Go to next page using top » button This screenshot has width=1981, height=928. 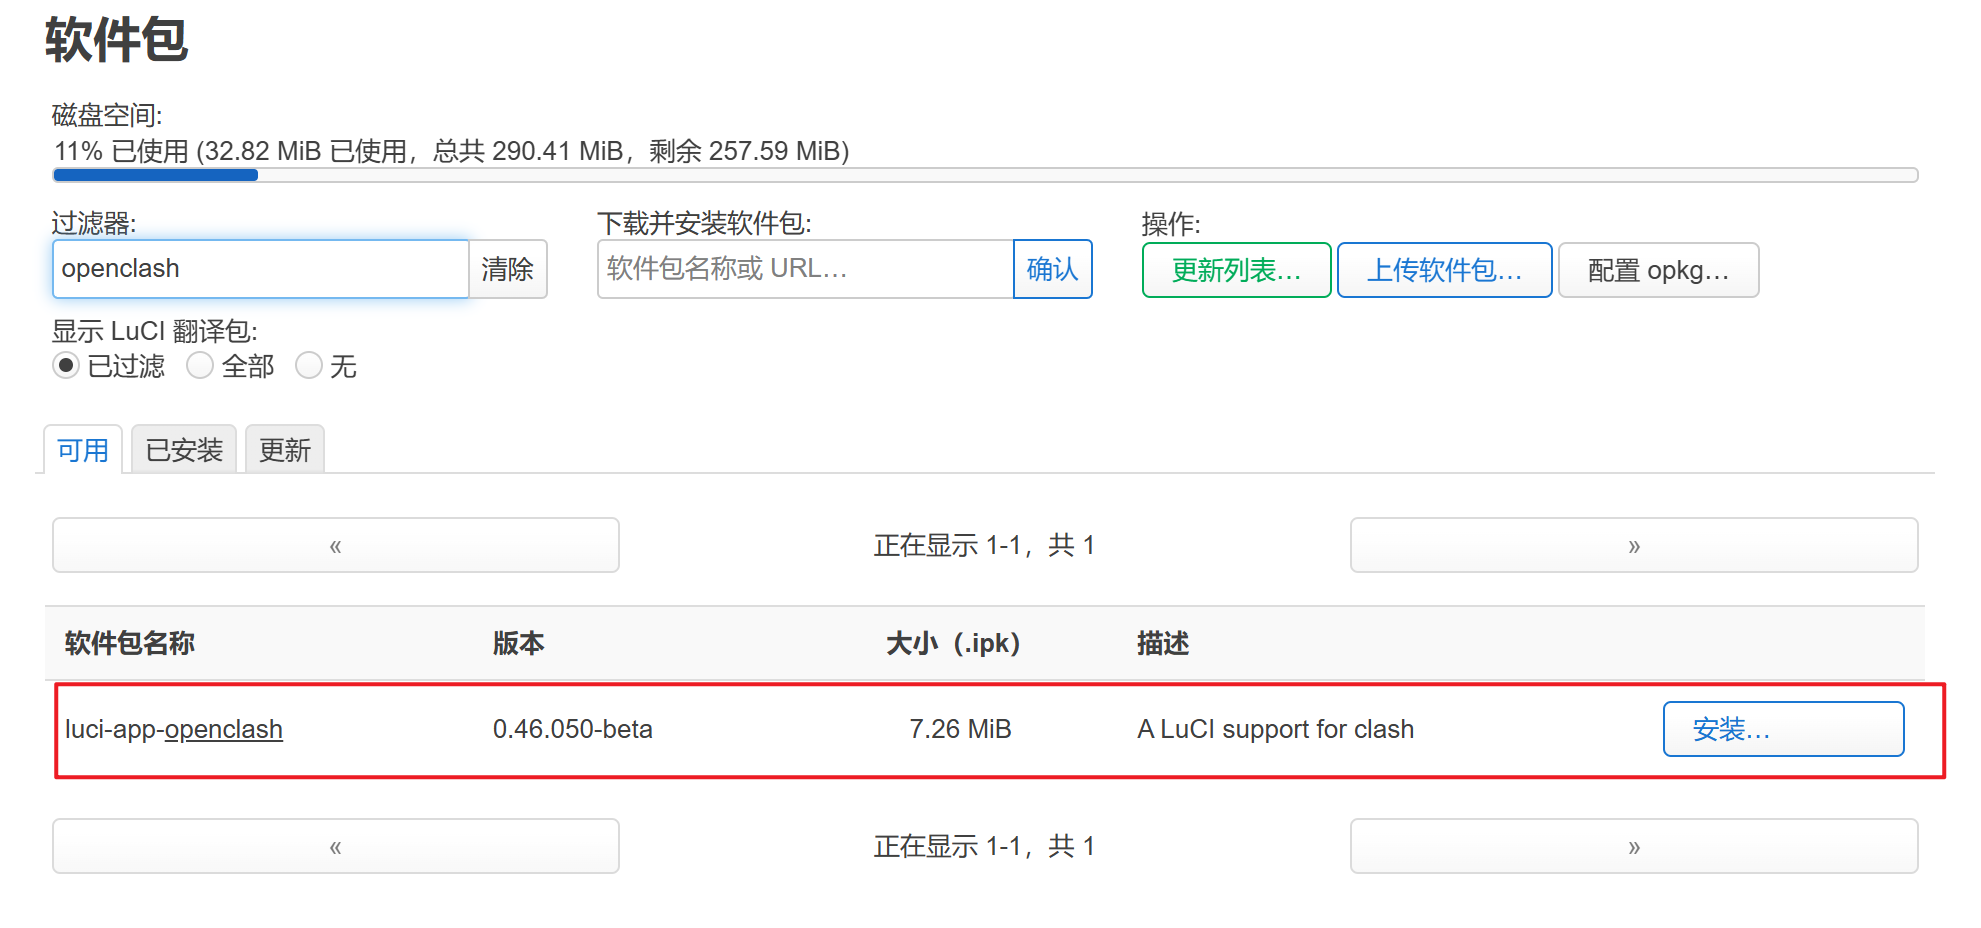1634,545
